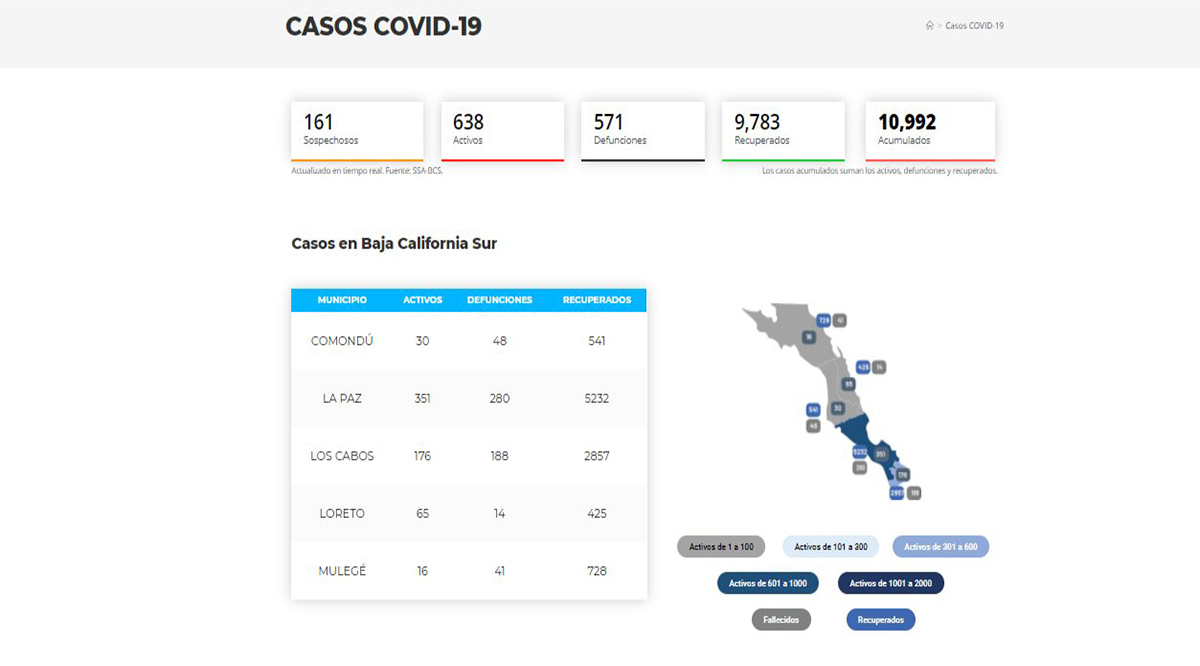The width and height of the screenshot is (1200, 666).
Task: Click 'Casos COVID-19' breadcrumb link
Action: (974, 25)
